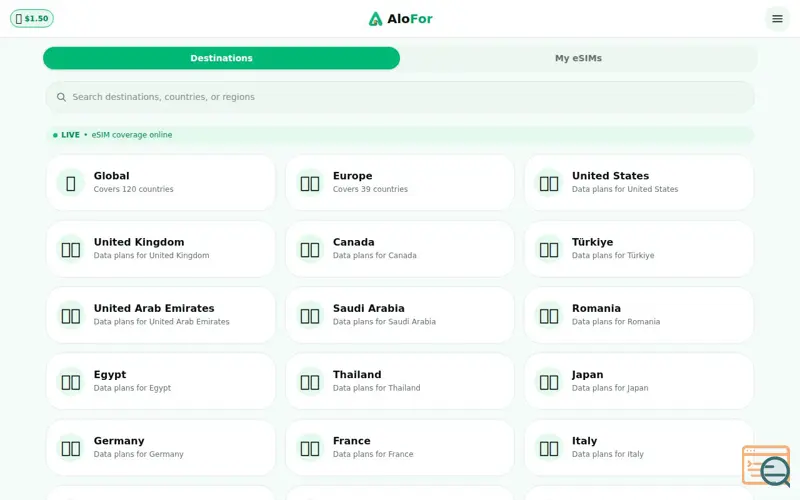Click "Data plans for Italy" text
800x500 pixels.
tap(608, 455)
